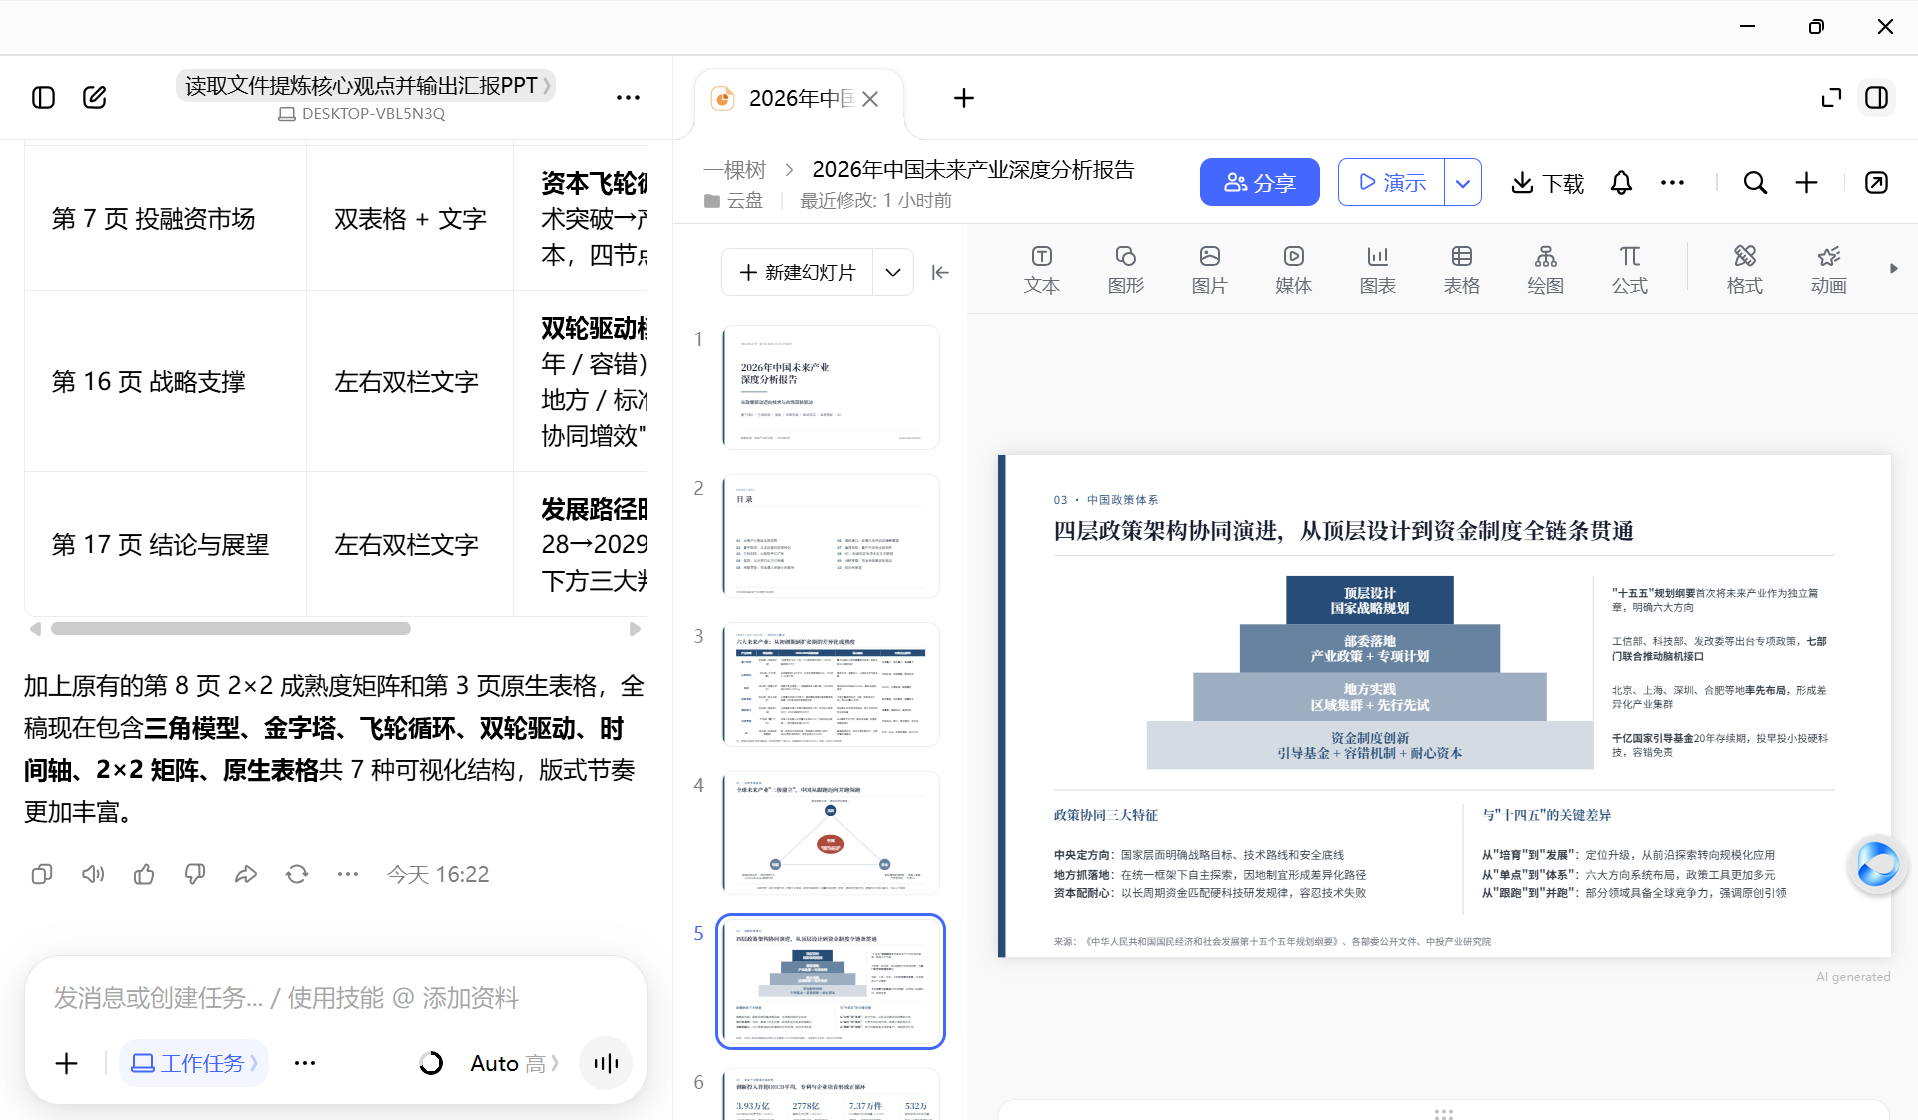Insert a formula with 公式 tool
Viewport: 1918px width, 1120px height.
point(1629,270)
